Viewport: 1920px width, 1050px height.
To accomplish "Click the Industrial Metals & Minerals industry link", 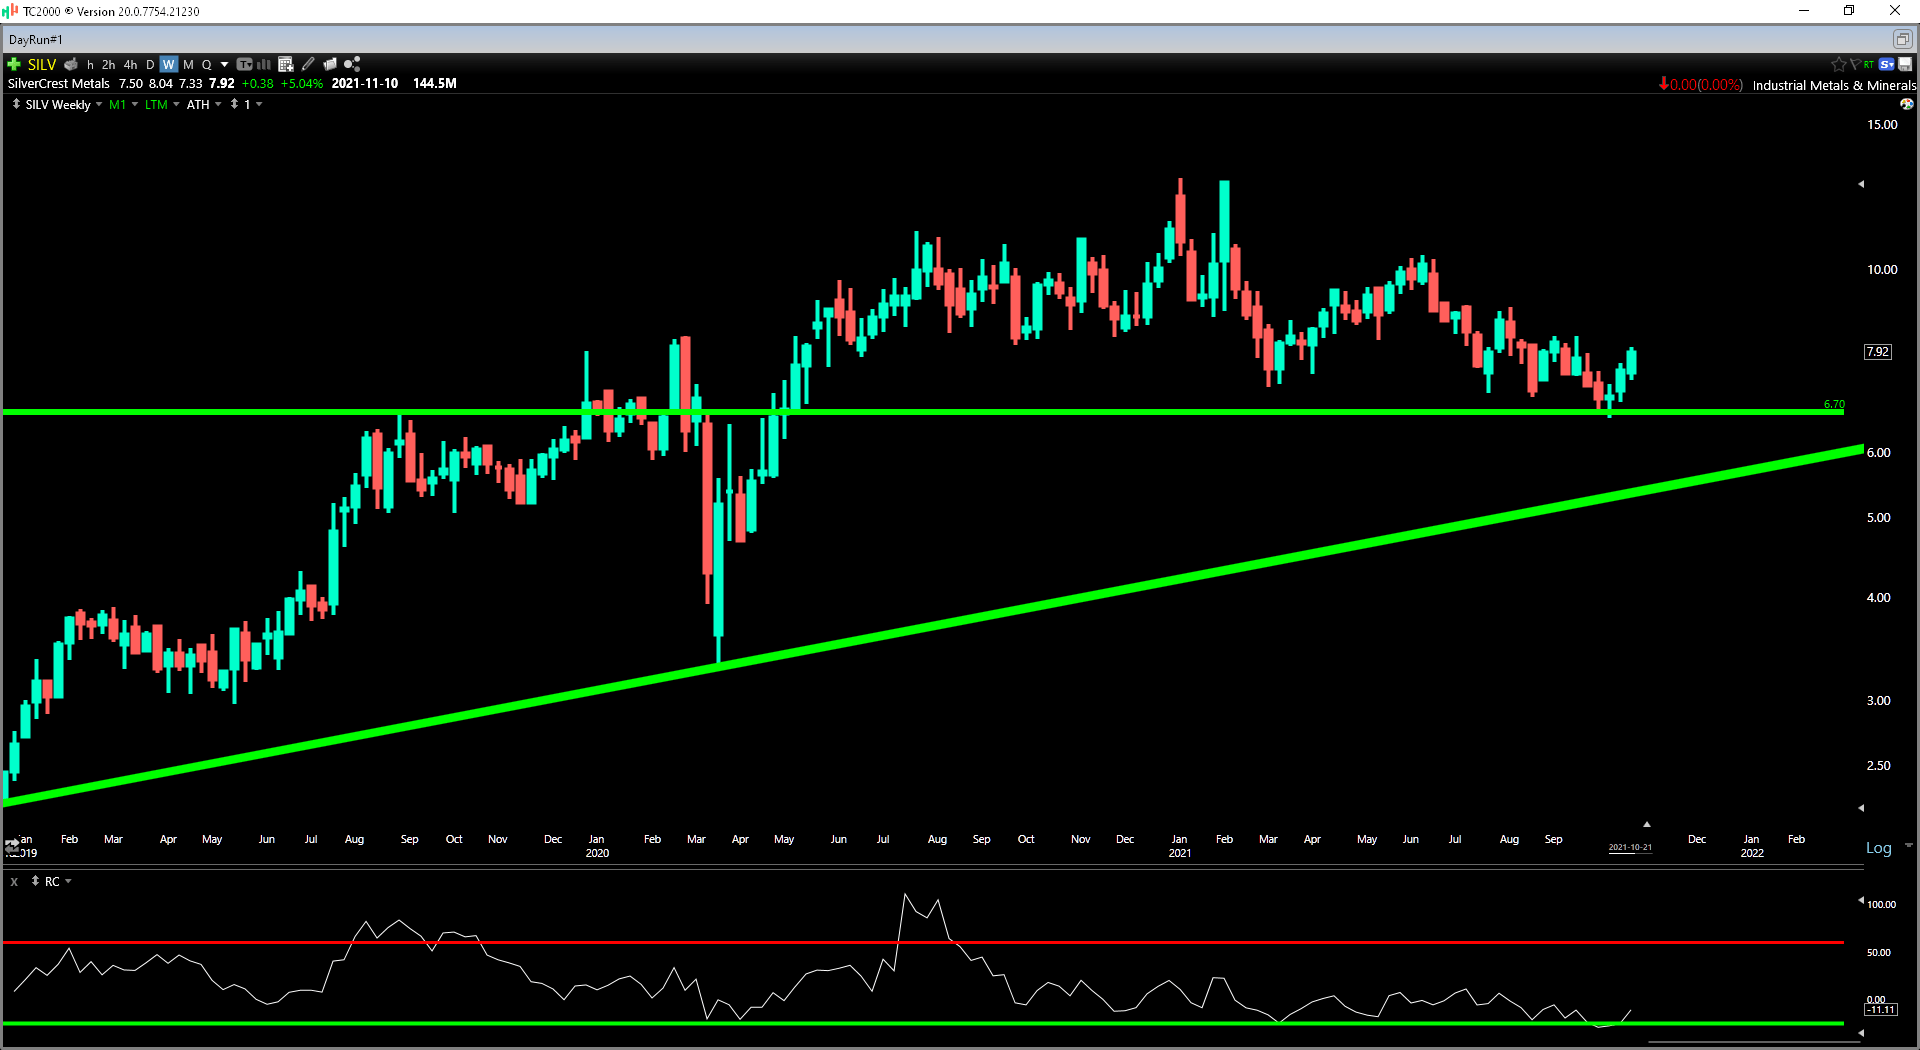I will 1834,85.
